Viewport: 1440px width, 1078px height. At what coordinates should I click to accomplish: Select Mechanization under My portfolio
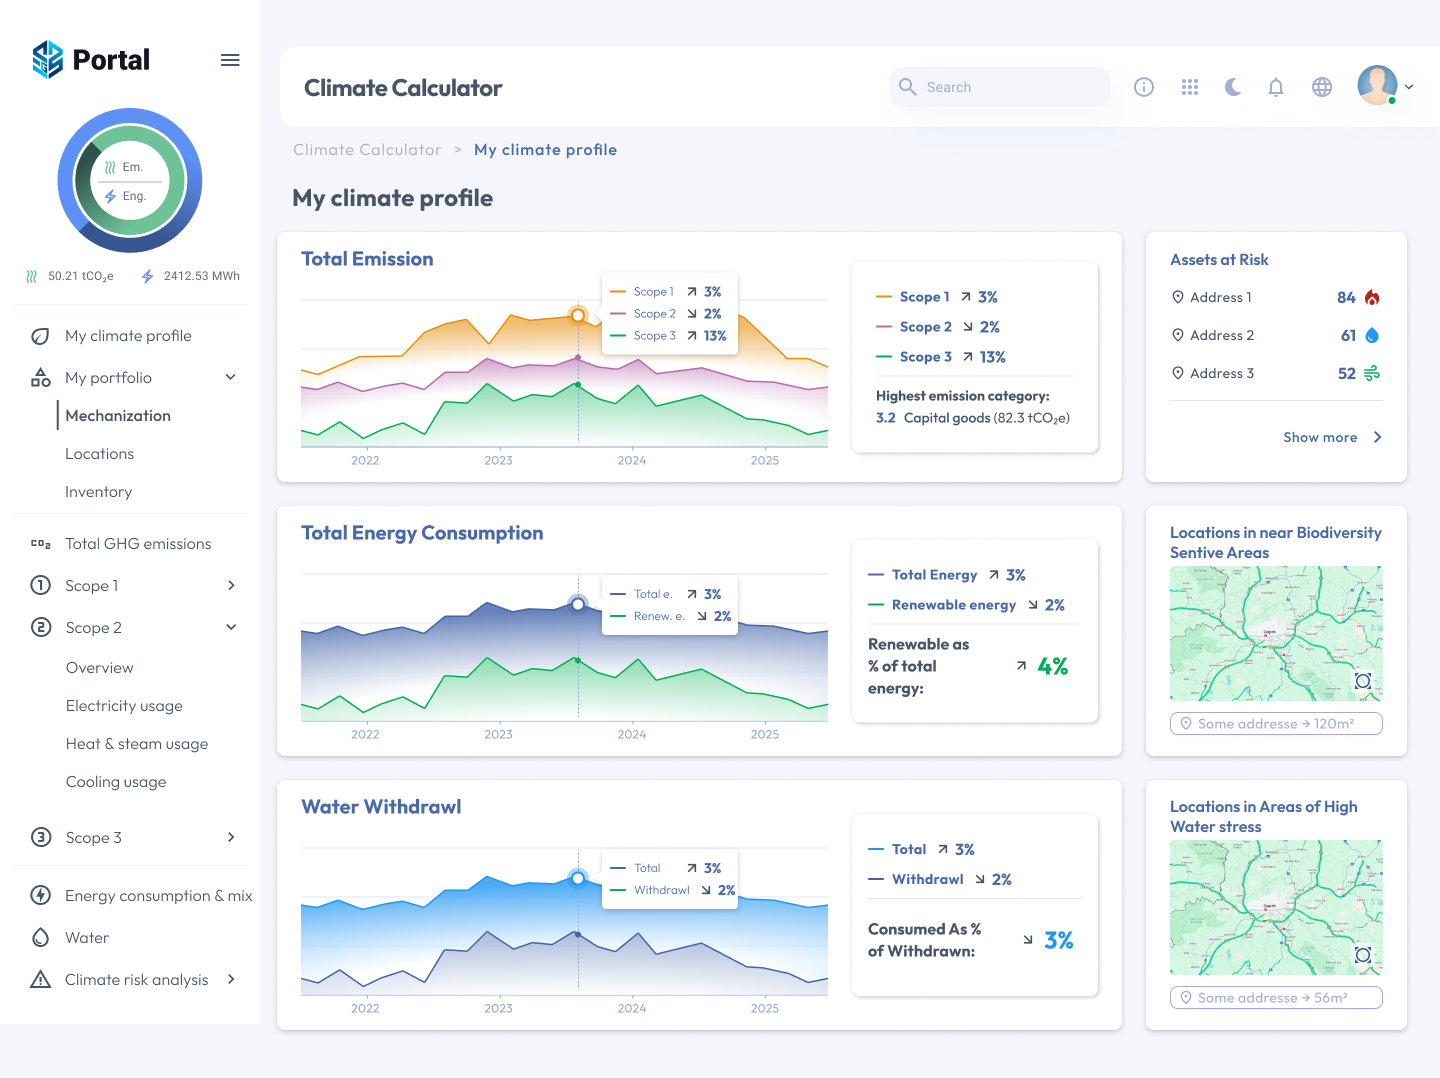point(117,415)
